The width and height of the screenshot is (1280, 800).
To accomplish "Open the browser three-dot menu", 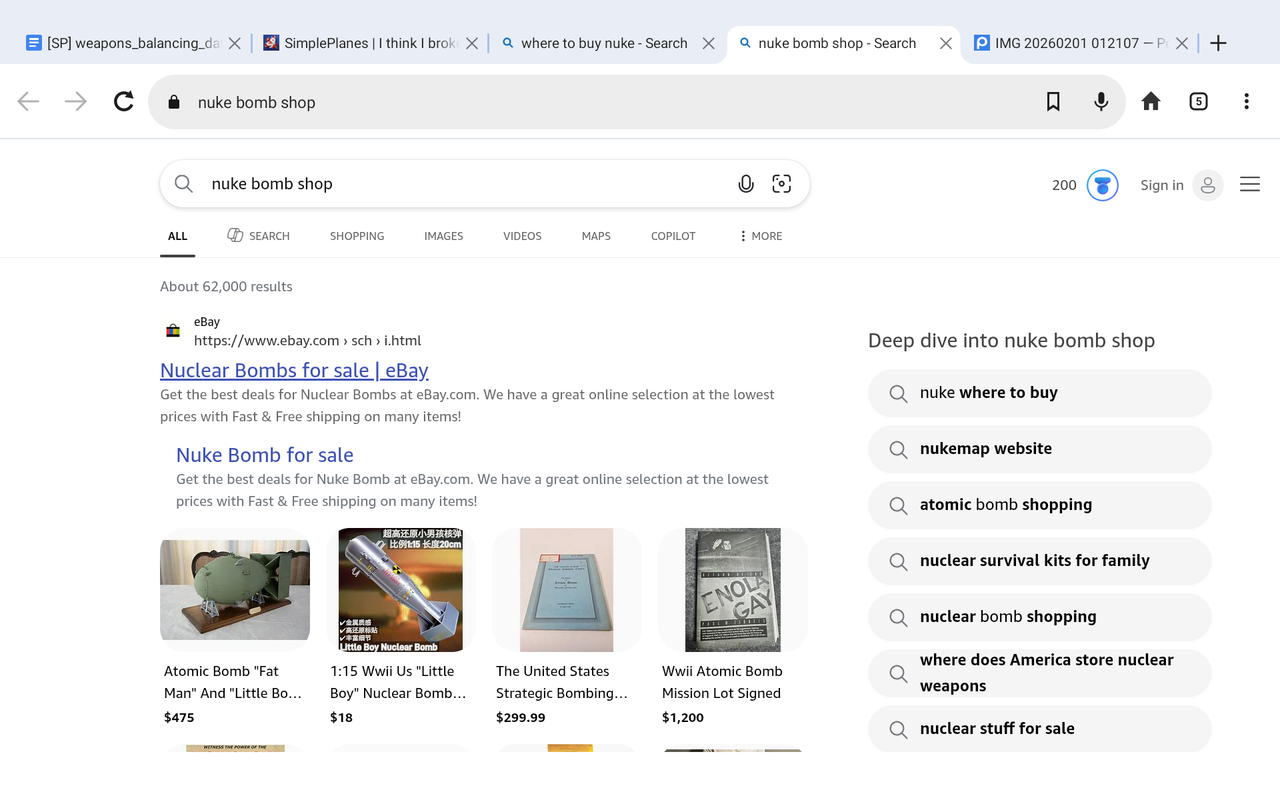I will [1246, 101].
